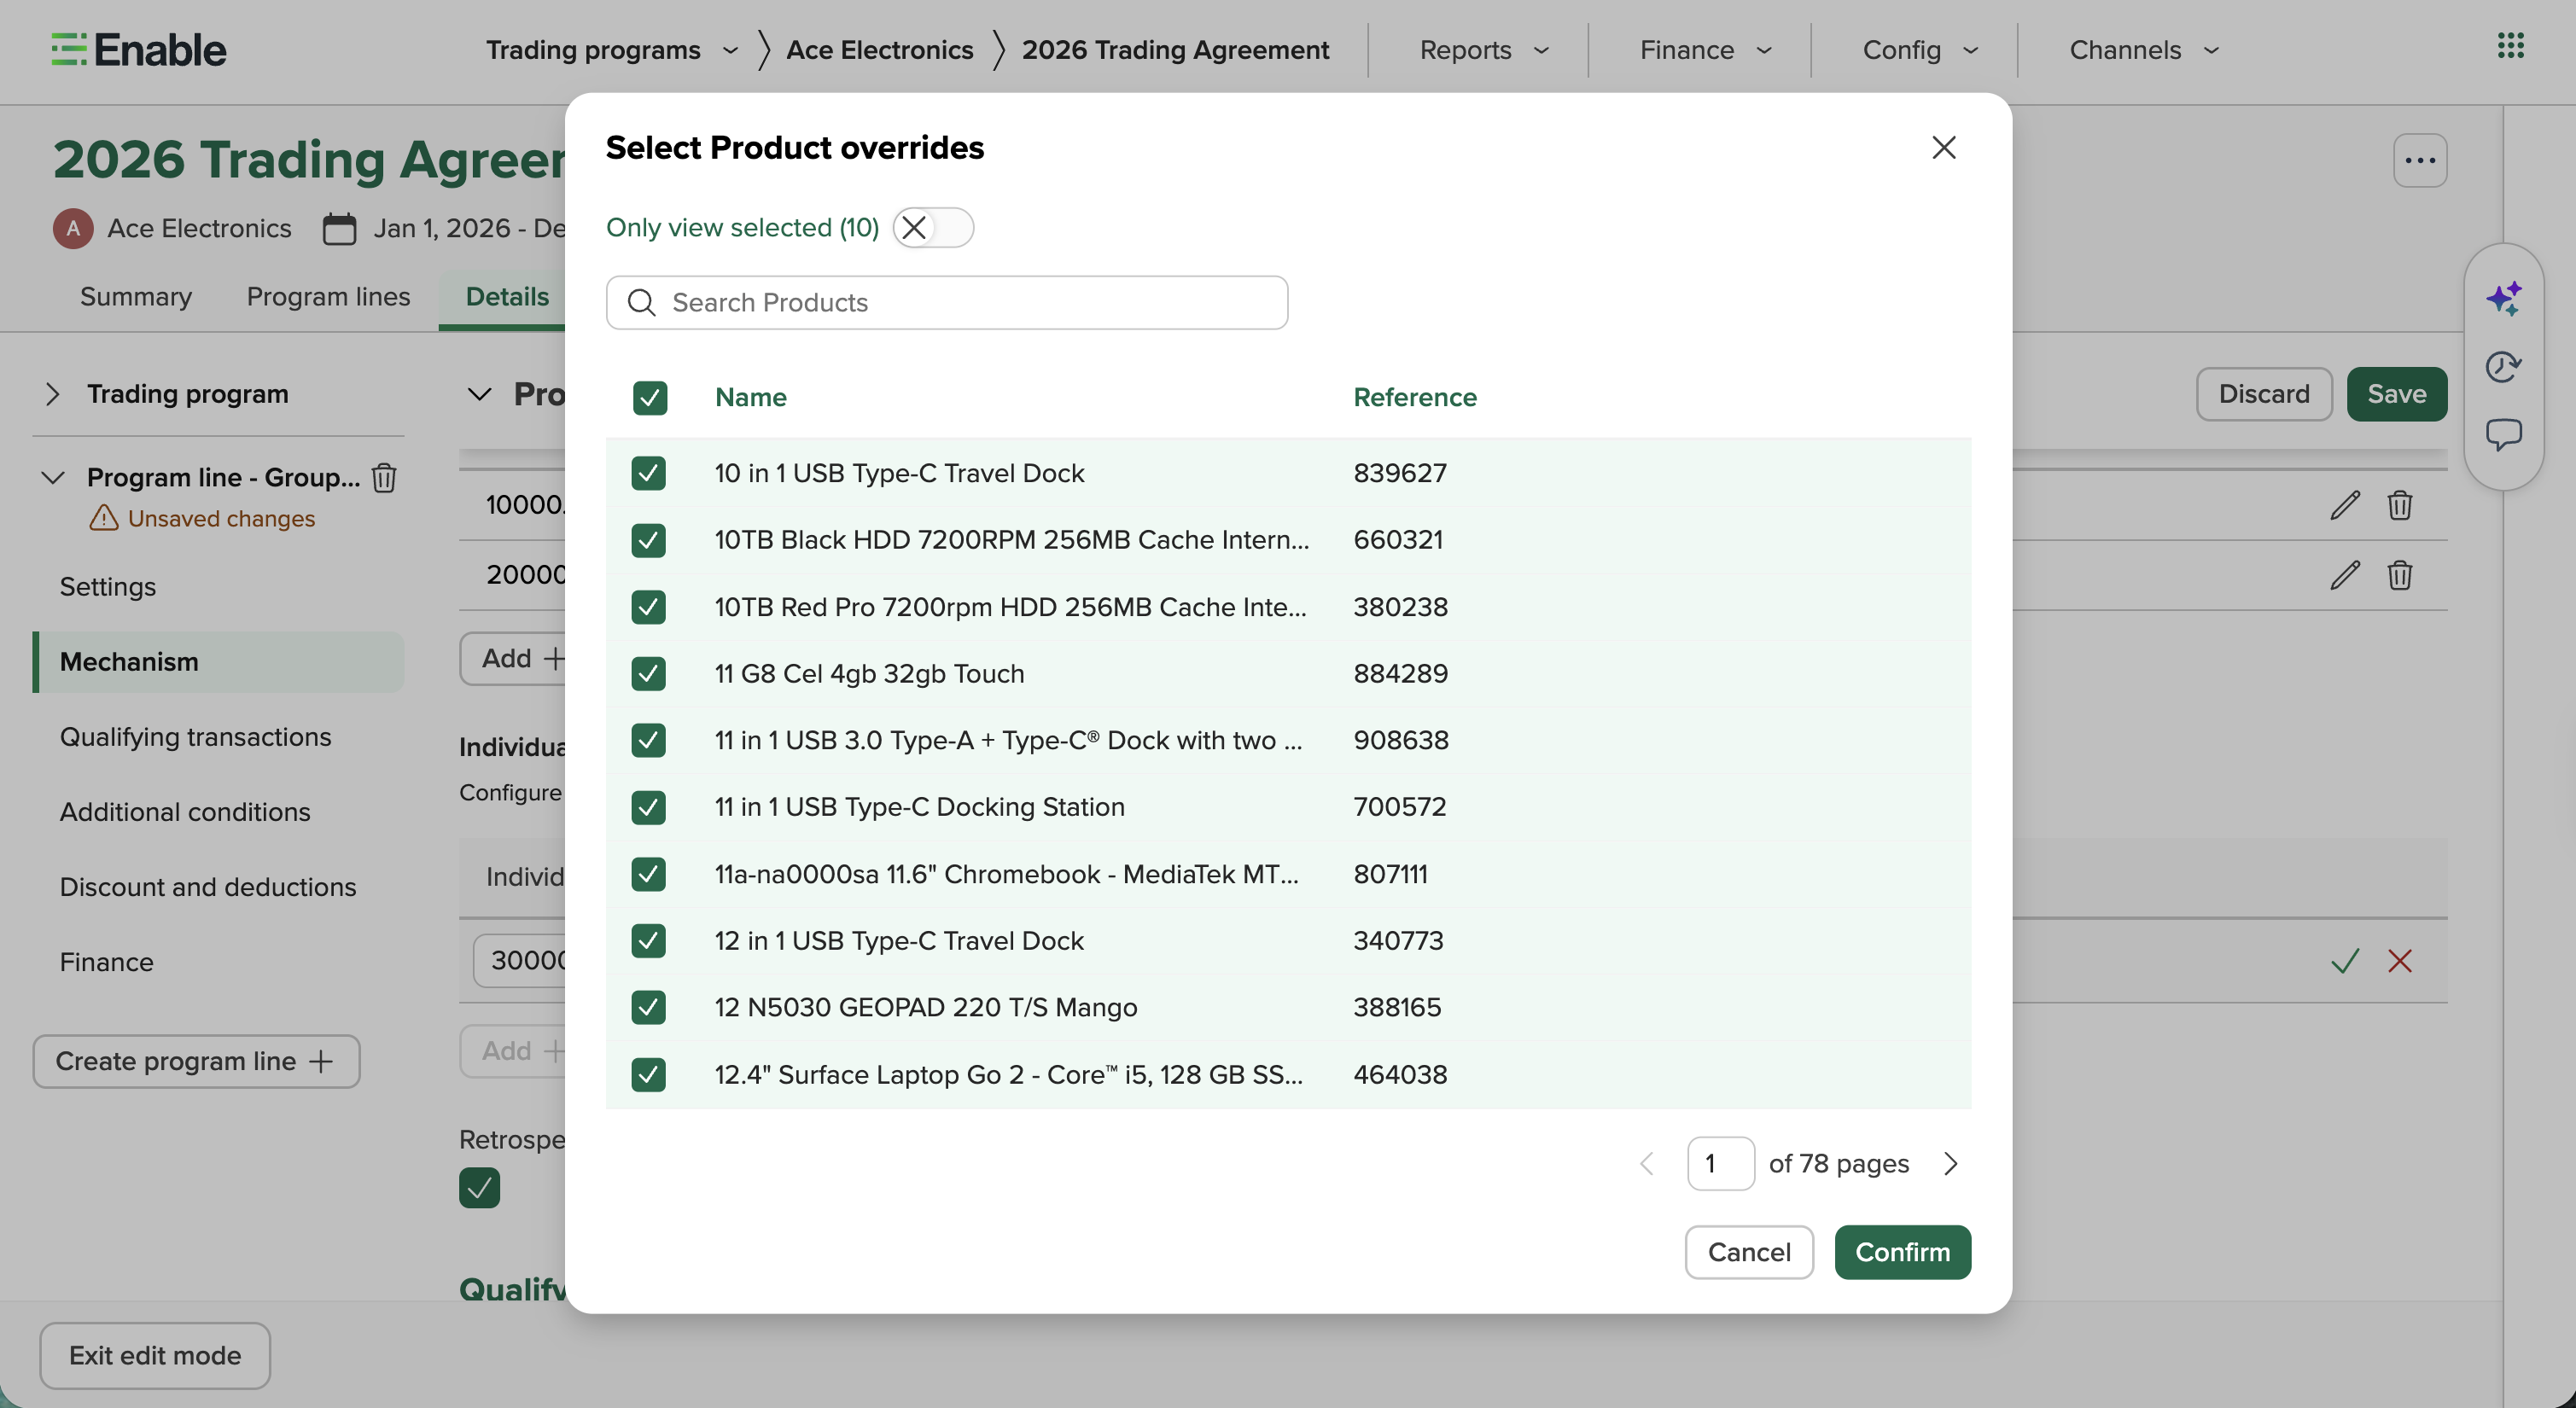The height and width of the screenshot is (1408, 2576).
Task: Open the AI sparkle assistant icon
Action: [x=2504, y=298]
